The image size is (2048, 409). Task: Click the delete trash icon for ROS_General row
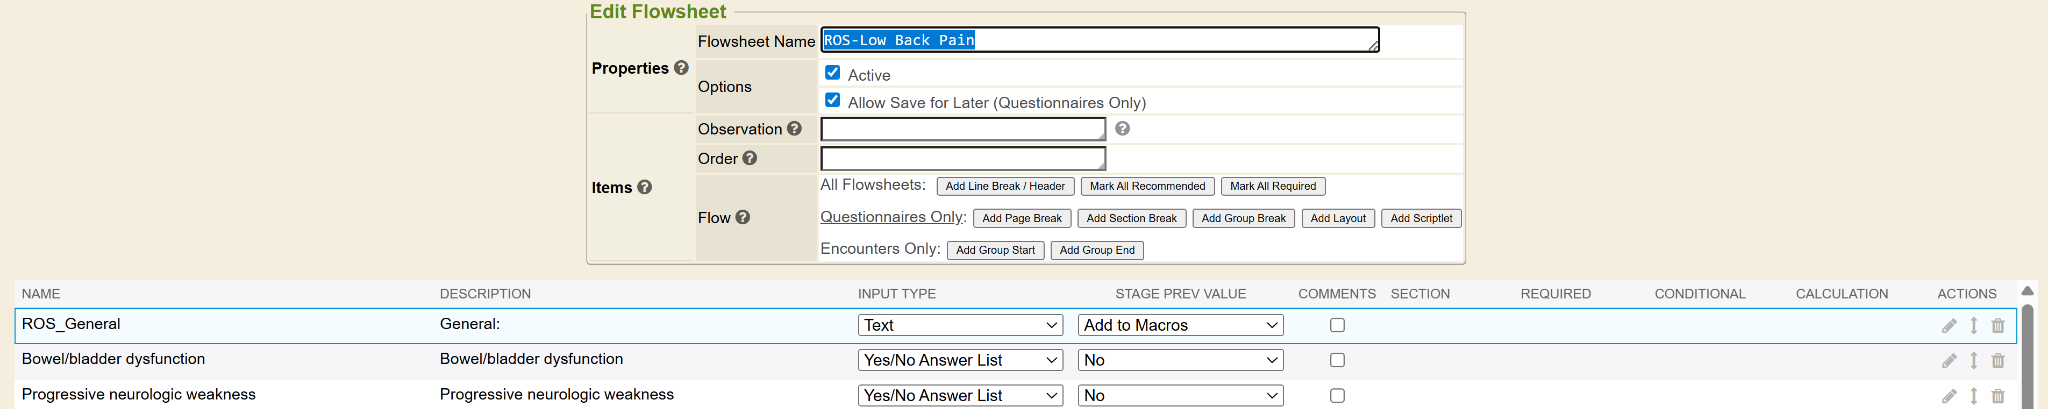coord(1998,326)
